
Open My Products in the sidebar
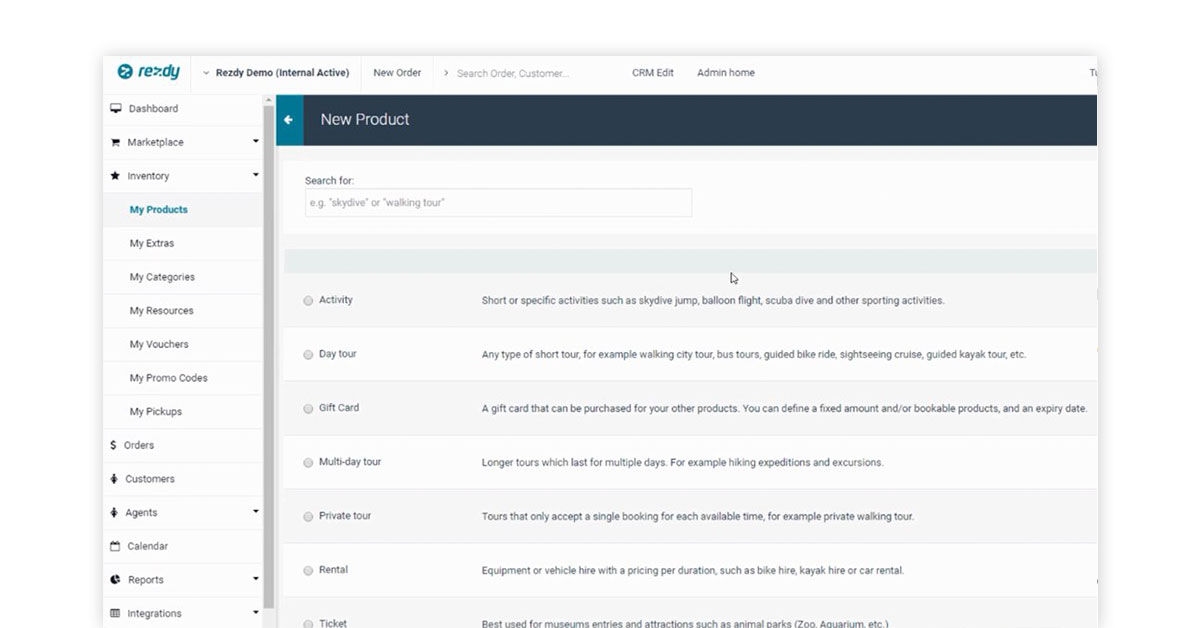coord(159,210)
